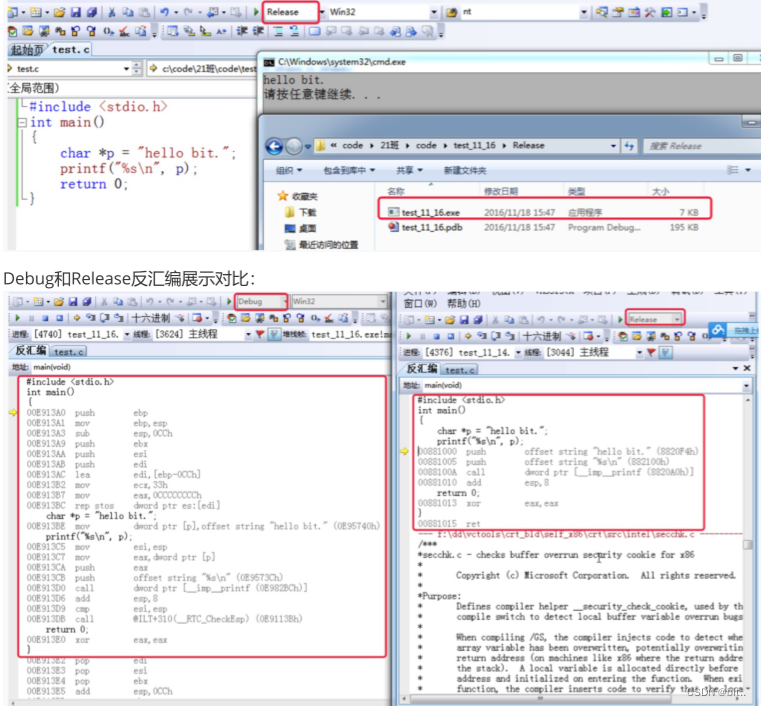Select test.c tab in Release disassembly window
Viewport: 761px width, 706px height.
(460, 370)
